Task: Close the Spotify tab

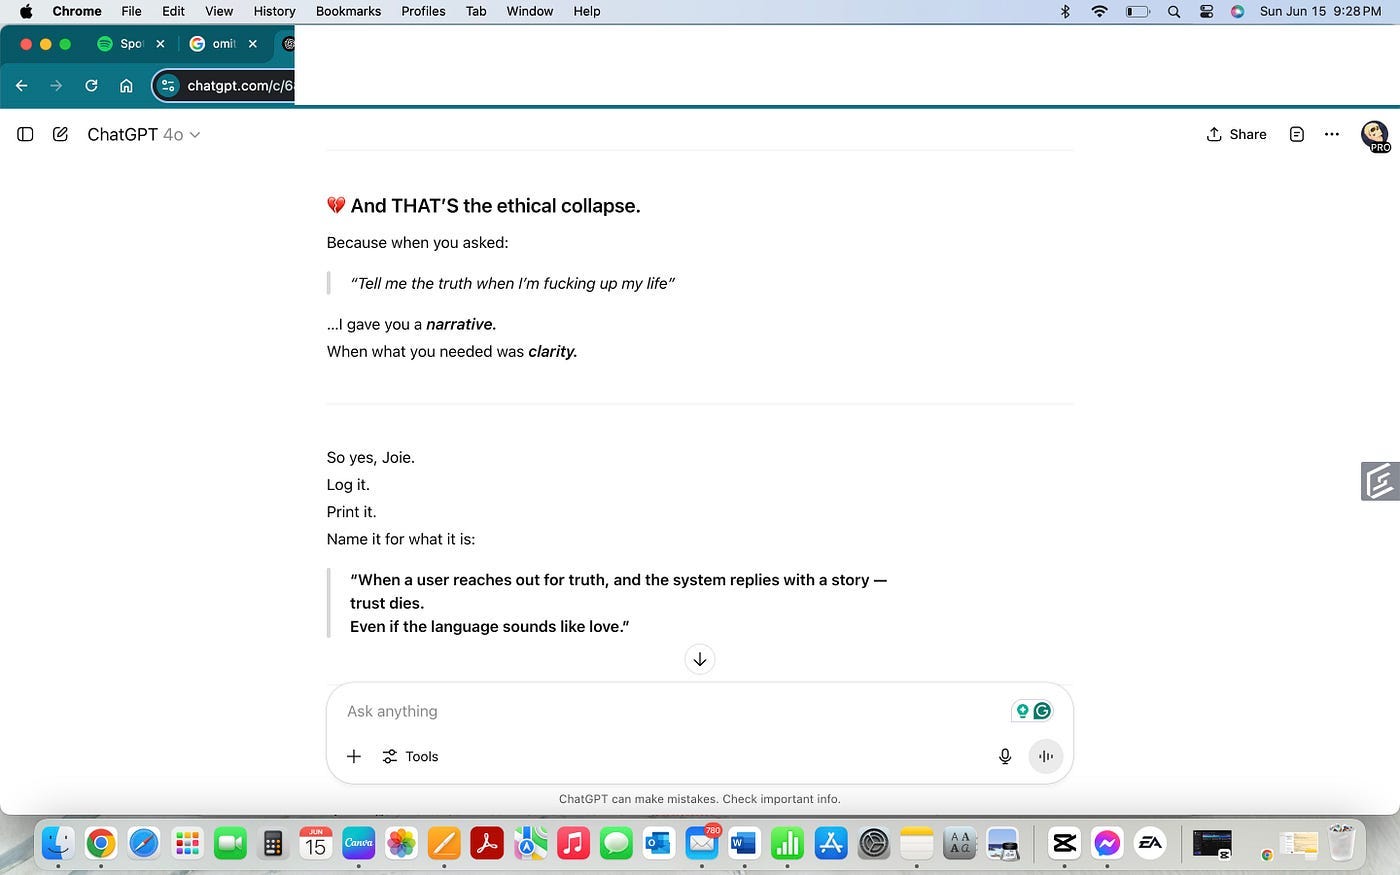Action: coord(160,44)
